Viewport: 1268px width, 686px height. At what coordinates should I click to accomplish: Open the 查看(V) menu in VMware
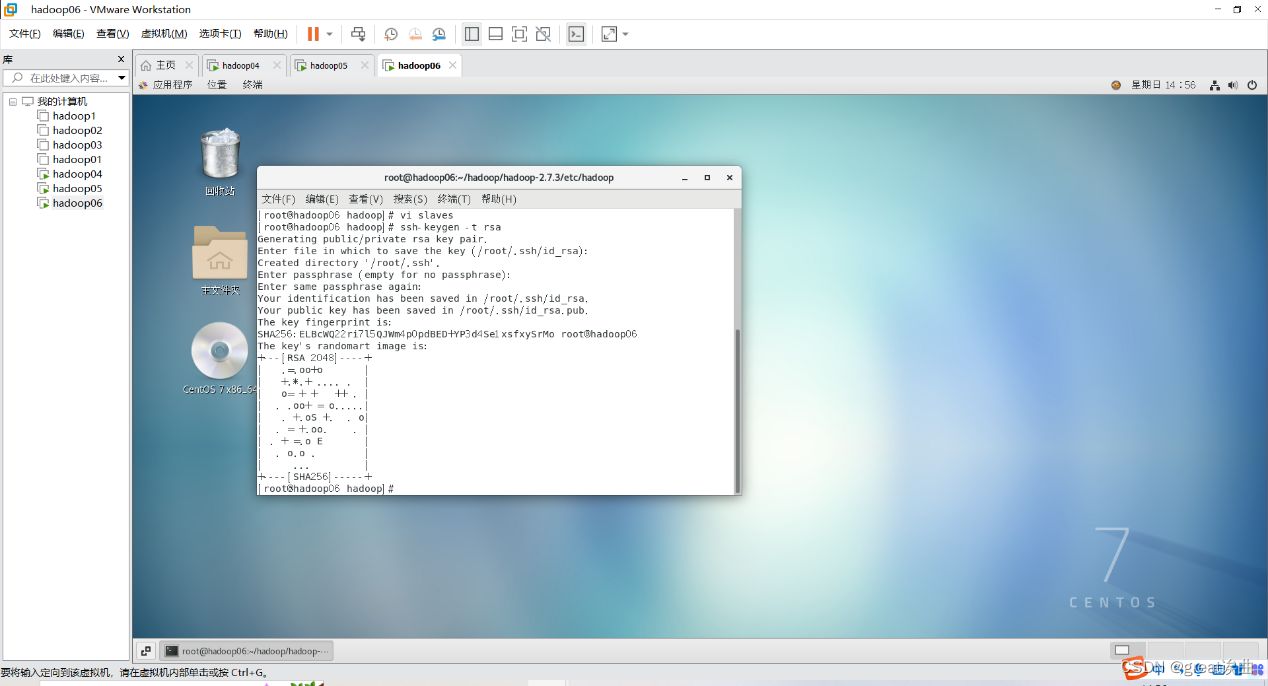pos(113,34)
